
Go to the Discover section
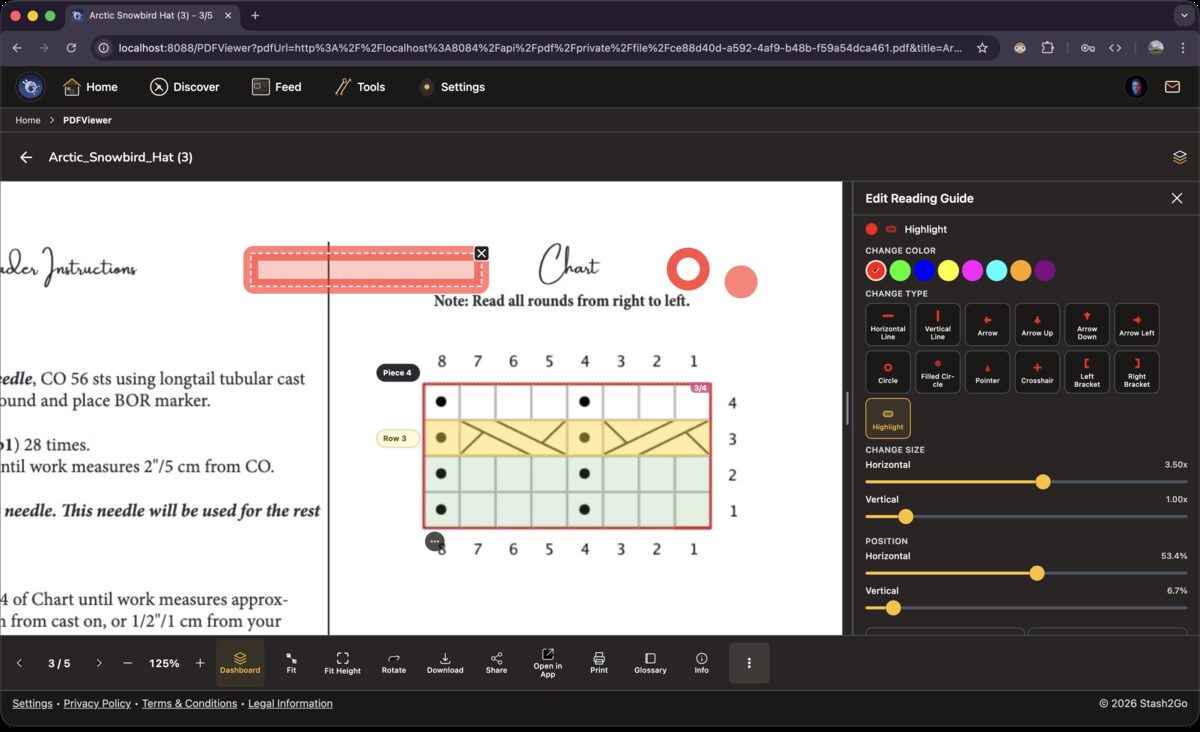(x=185, y=87)
